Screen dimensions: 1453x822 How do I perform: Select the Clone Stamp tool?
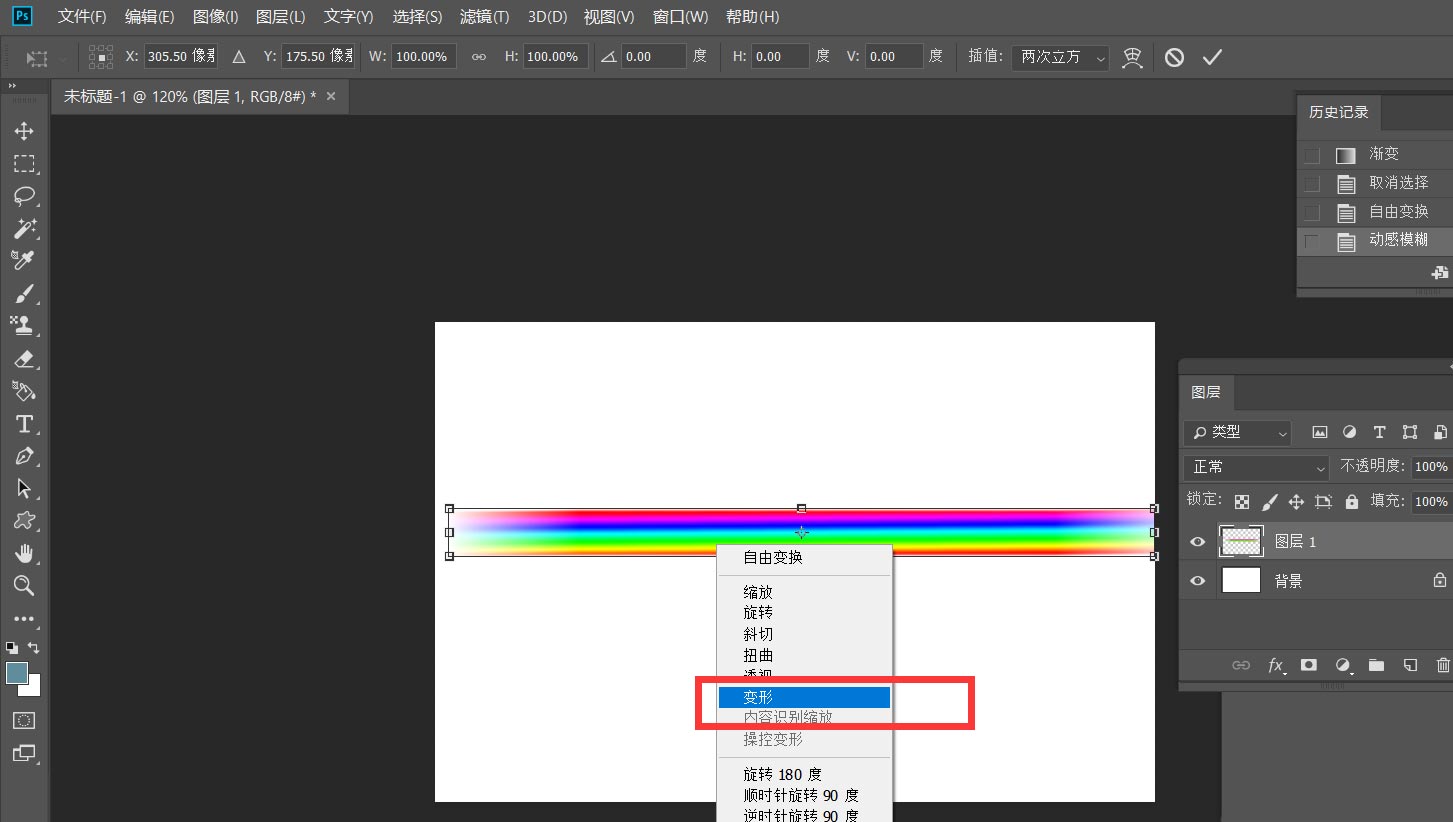click(24, 325)
